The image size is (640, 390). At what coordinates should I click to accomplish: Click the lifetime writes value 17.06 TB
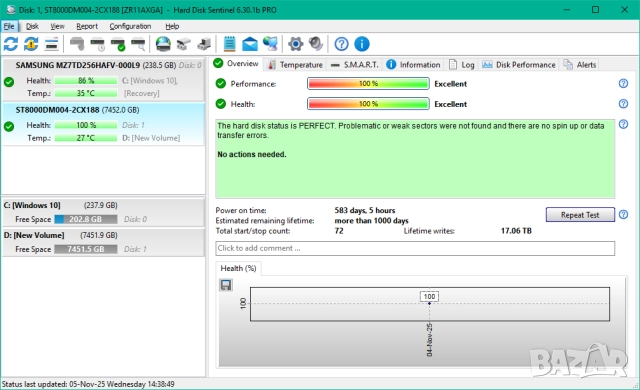(516, 231)
